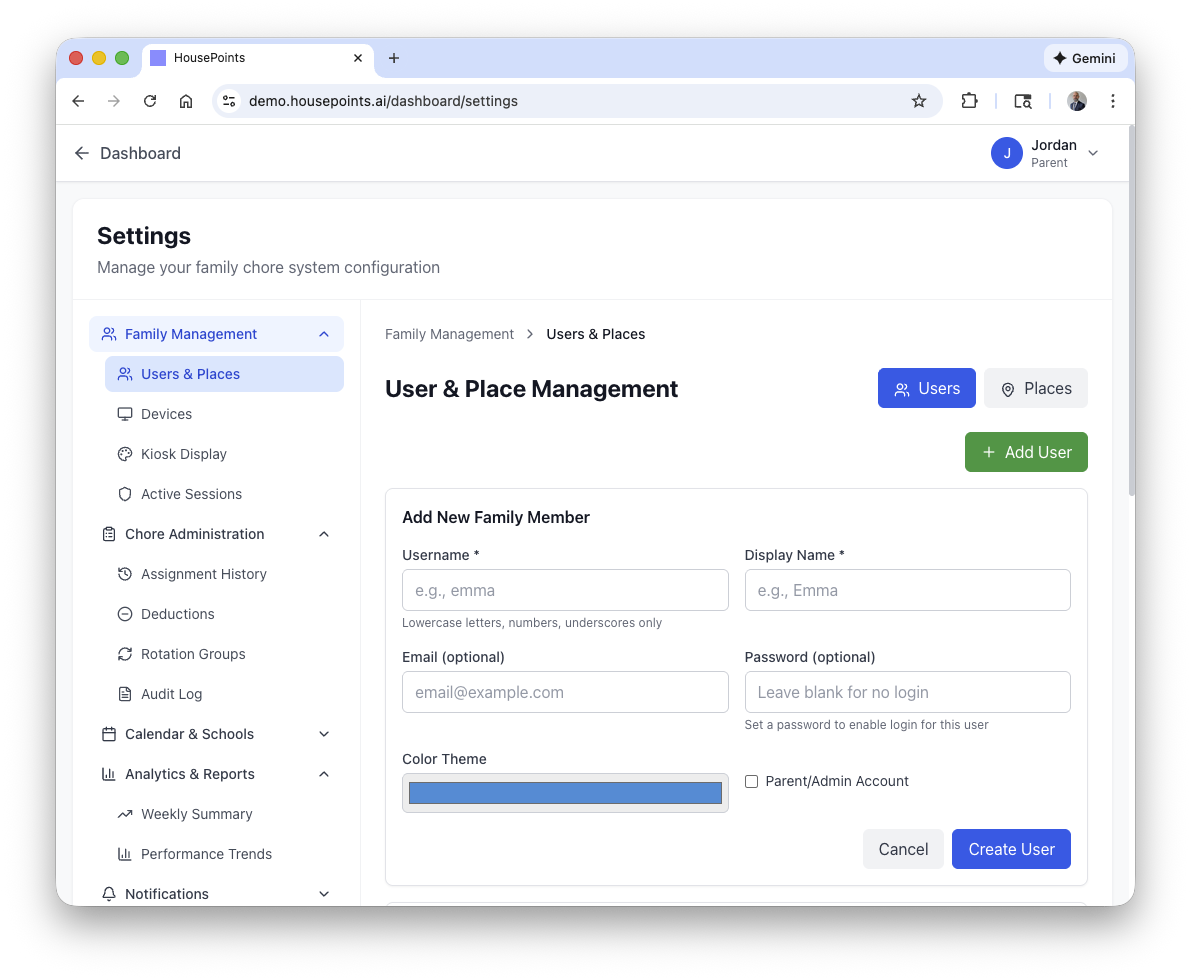Open Chrome's three-dot menu
The height and width of the screenshot is (980, 1191).
pyautogui.click(x=1113, y=101)
